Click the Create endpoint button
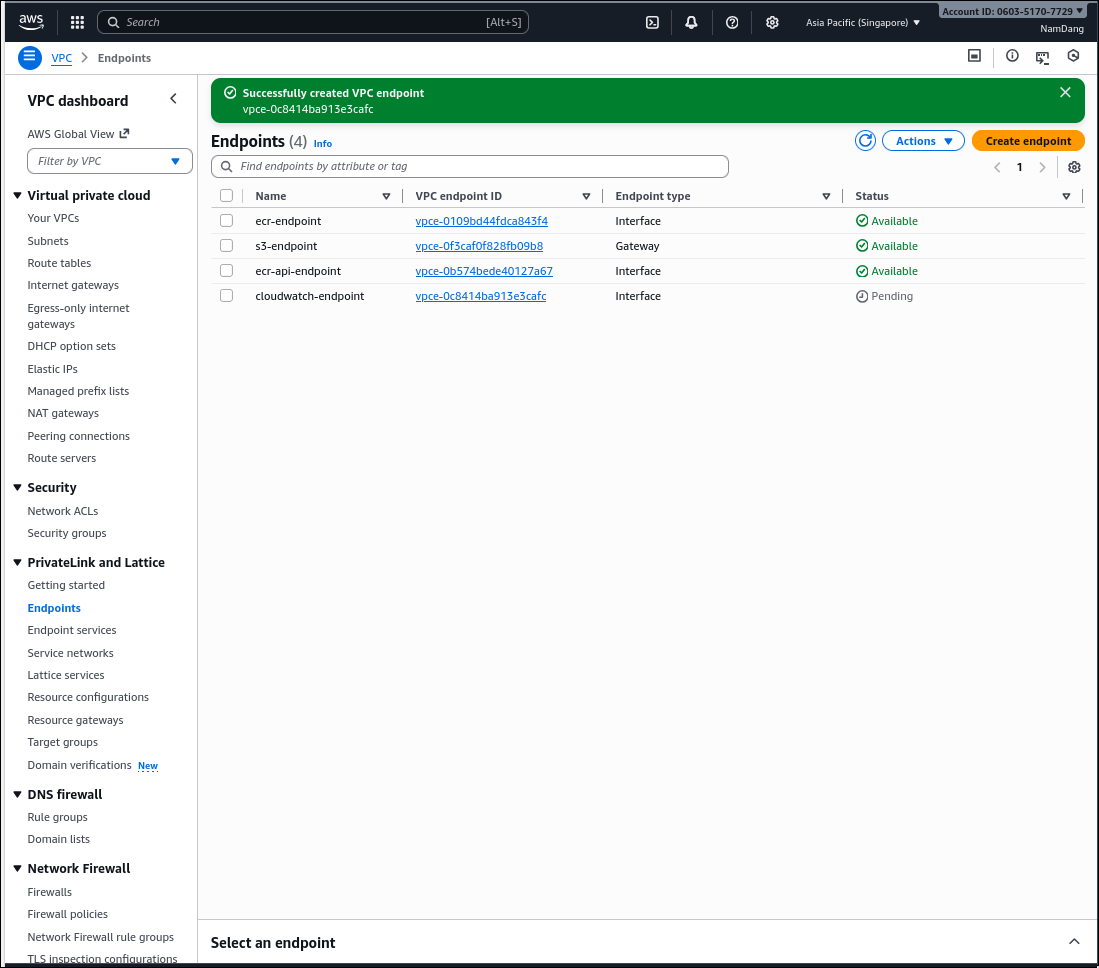The width and height of the screenshot is (1099, 968). (1027, 140)
